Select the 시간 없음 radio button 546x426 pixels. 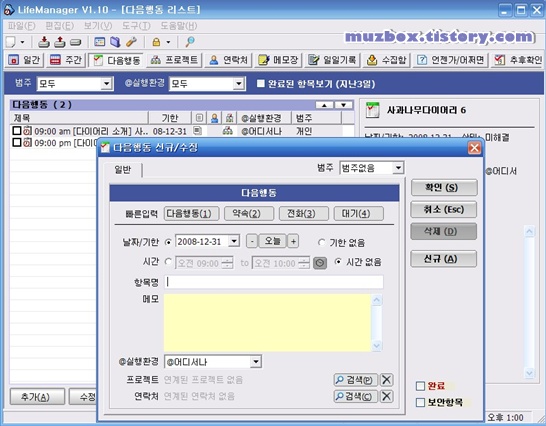click(337, 262)
